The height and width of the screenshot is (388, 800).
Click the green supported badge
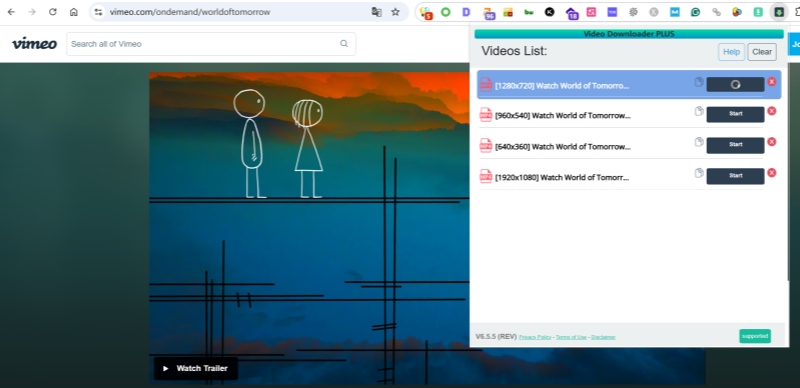pyautogui.click(x=755, y=336)
